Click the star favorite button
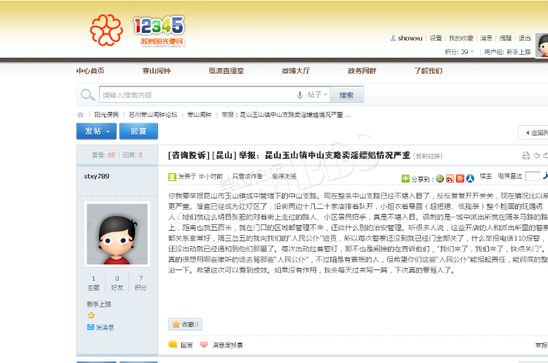548x363 pixels. pos(185,325)
